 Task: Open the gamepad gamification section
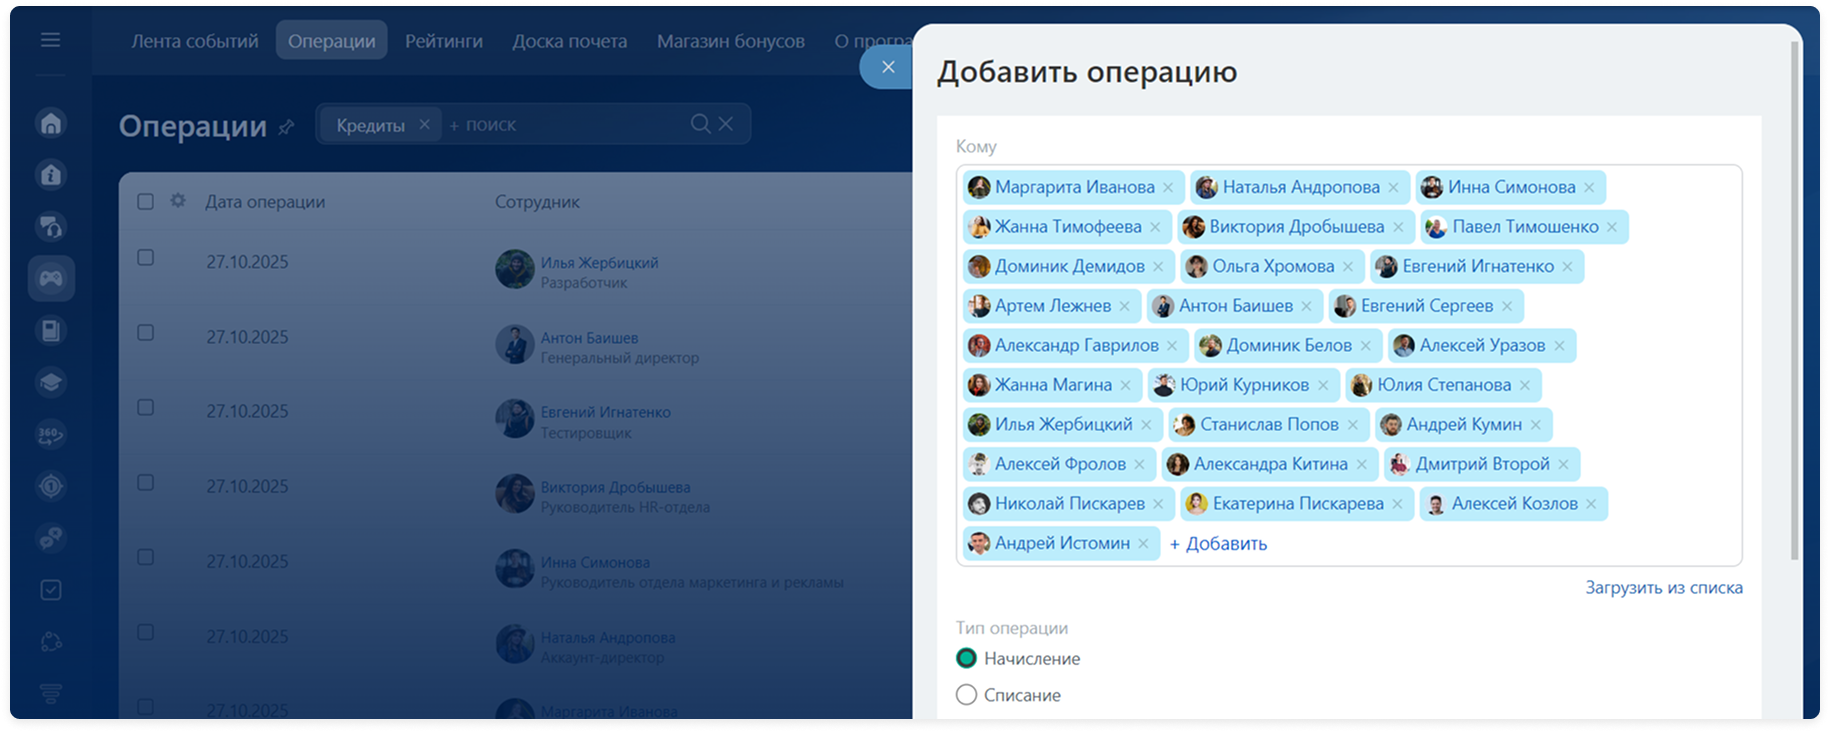[x=51, y=279]
